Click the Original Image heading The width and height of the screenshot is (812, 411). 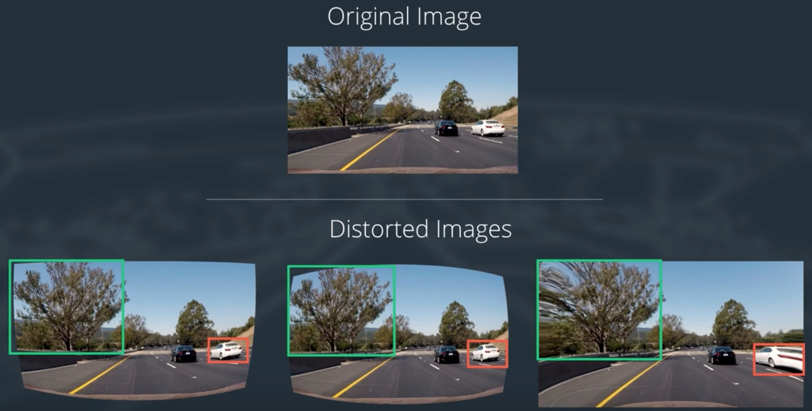[404, 17]
